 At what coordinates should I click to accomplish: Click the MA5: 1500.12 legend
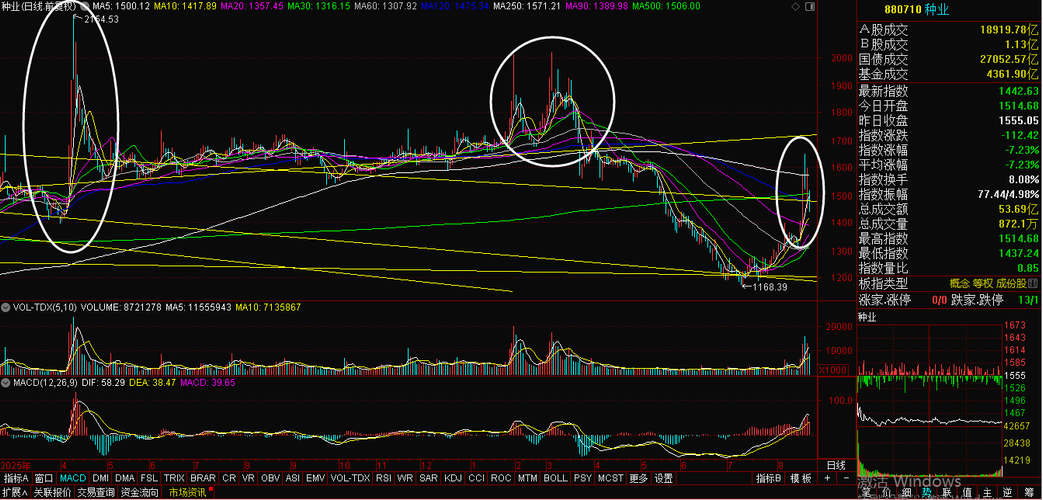tap(122, 6)
